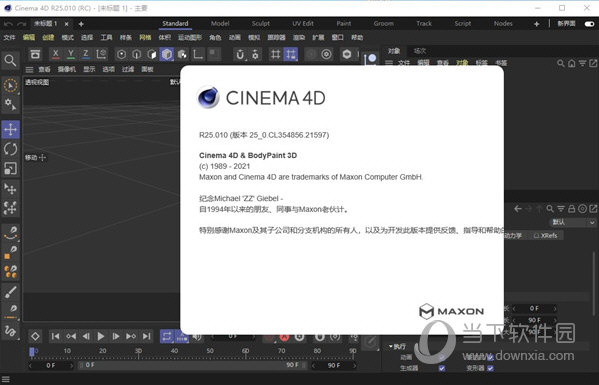The image size is (599, 385).
Task: Open the XRefs tab in attribute panel
Action: tap(546, 236)
